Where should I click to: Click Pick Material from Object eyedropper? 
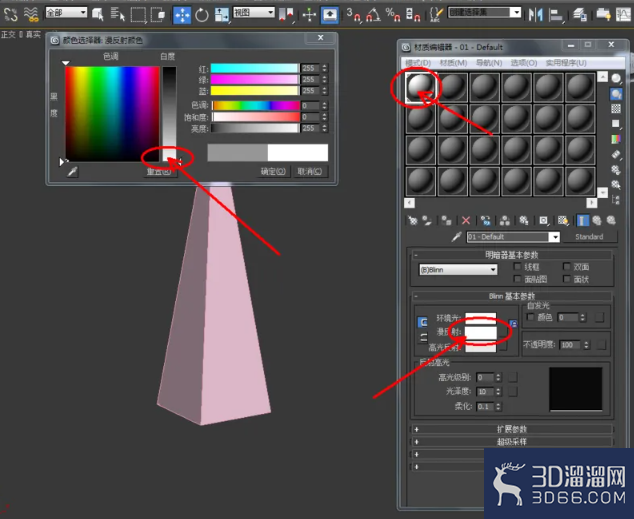[x=456, y=236]
